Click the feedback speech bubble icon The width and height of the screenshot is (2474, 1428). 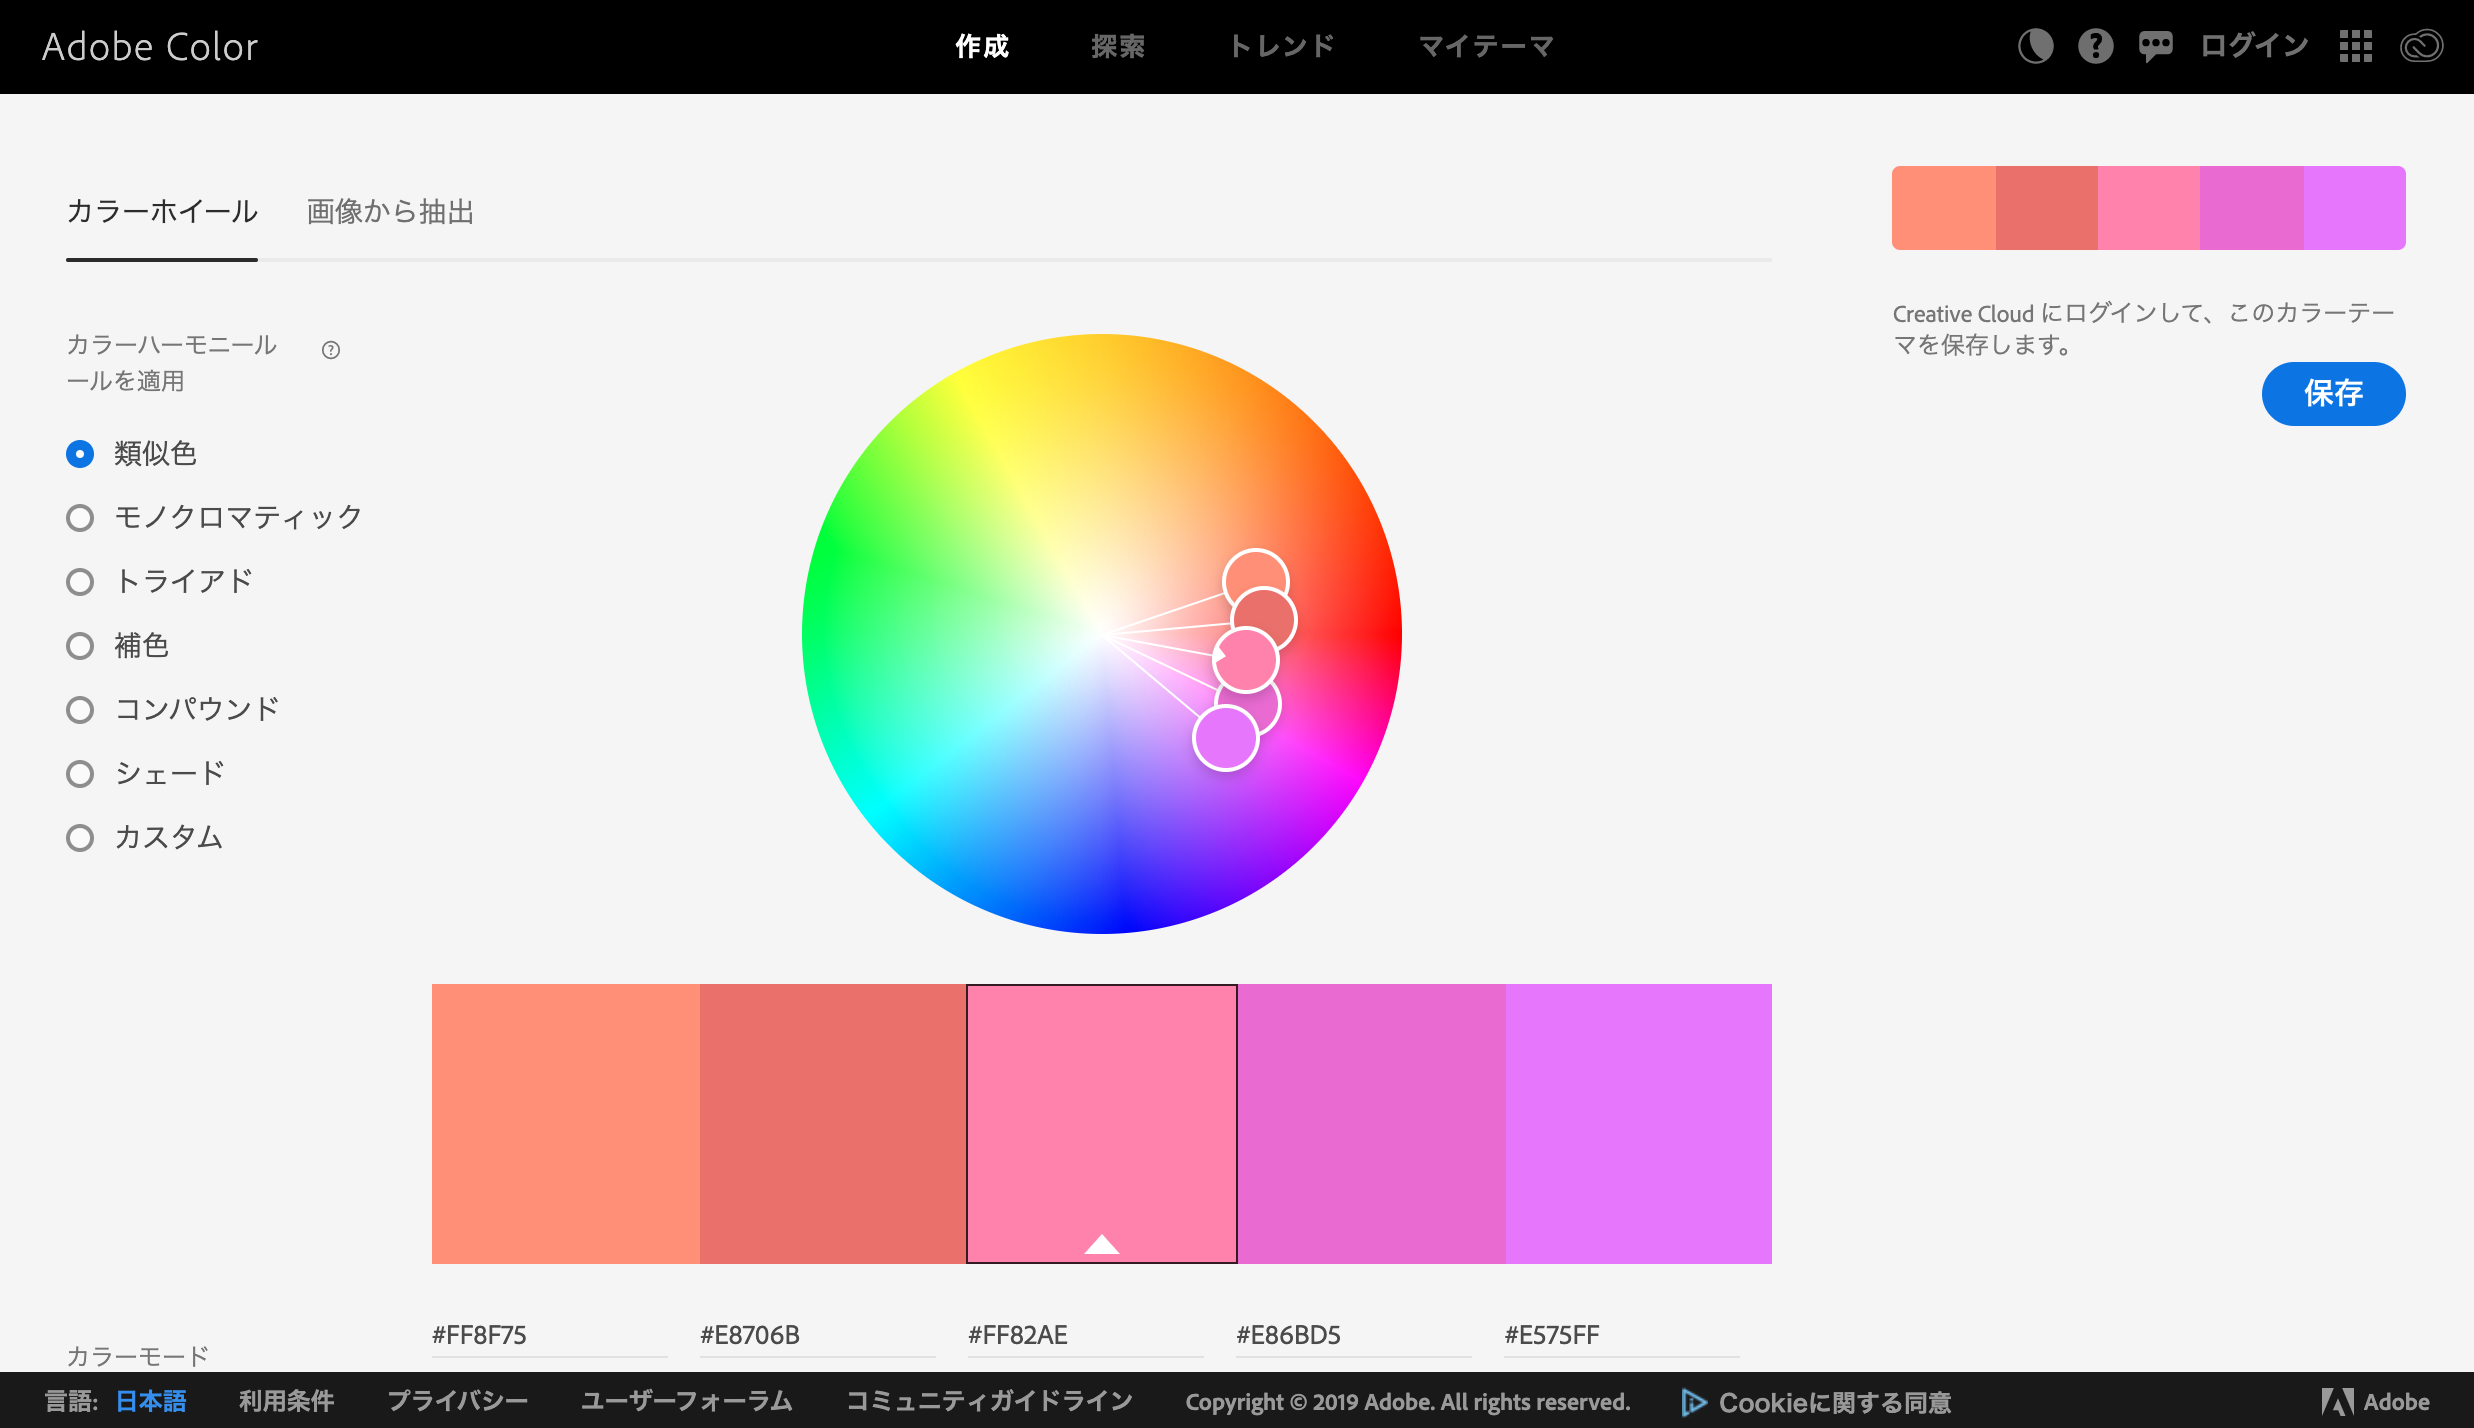[2155, 46]
